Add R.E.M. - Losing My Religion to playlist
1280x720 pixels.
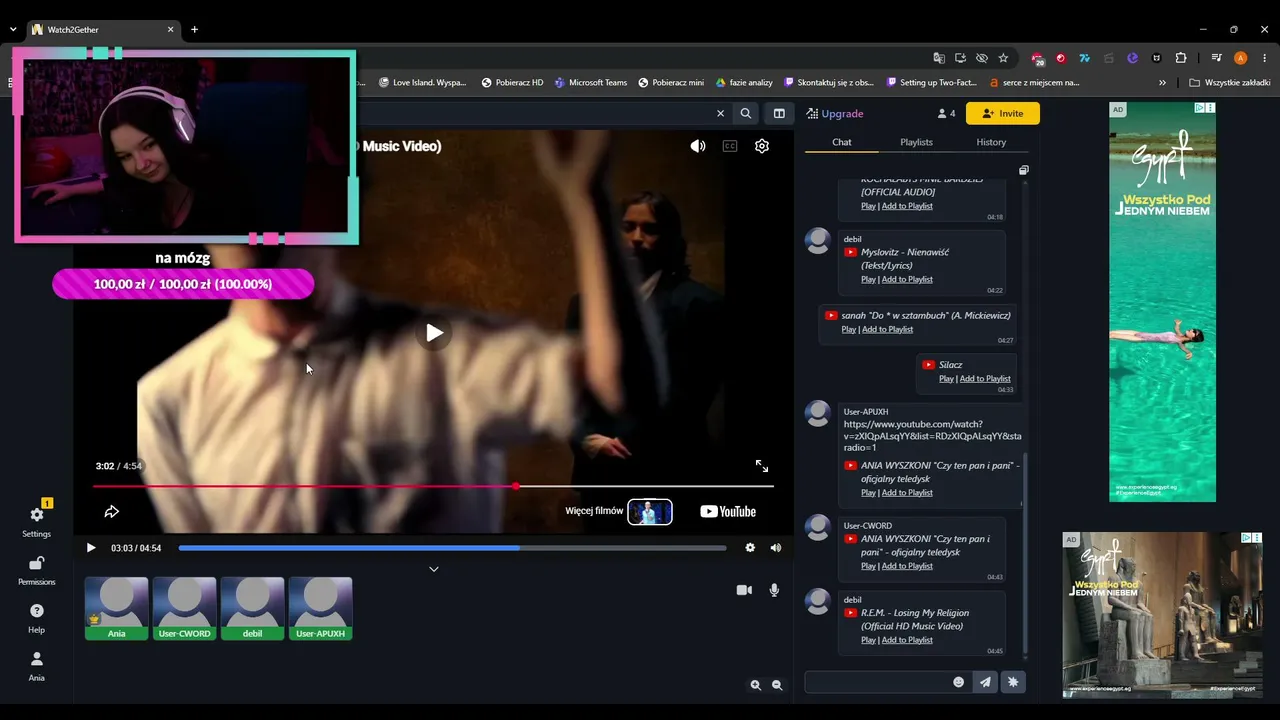907,640
